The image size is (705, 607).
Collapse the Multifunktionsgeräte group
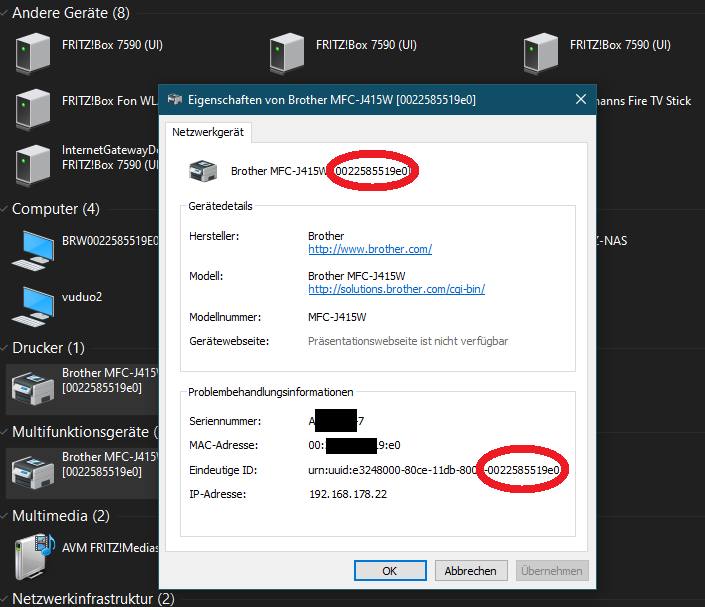click(x=4, y=432)
